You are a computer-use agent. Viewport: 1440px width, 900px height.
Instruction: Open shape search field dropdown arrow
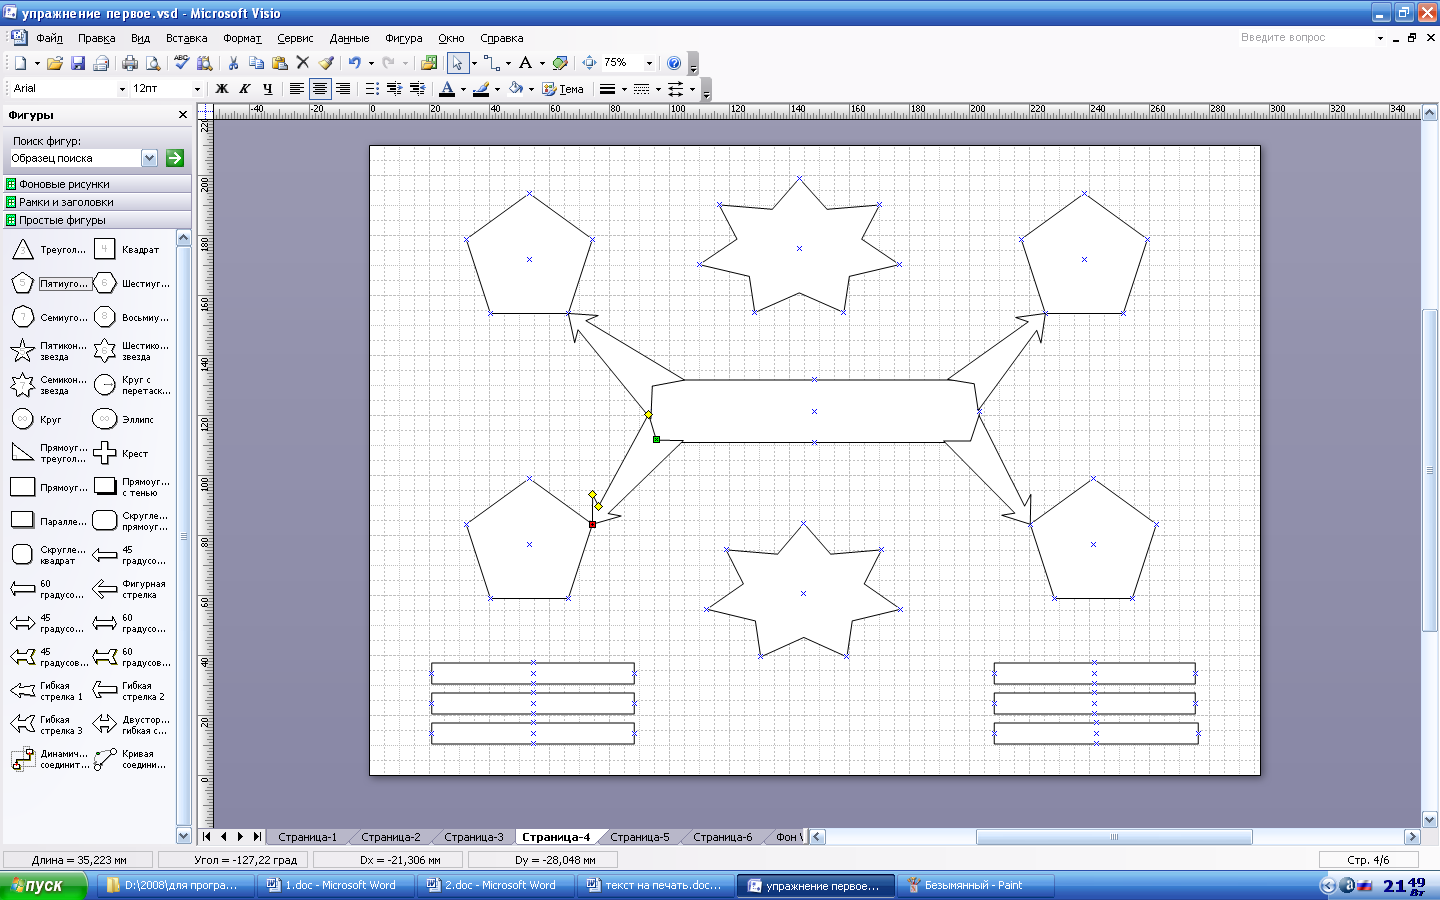pos(149,158)
